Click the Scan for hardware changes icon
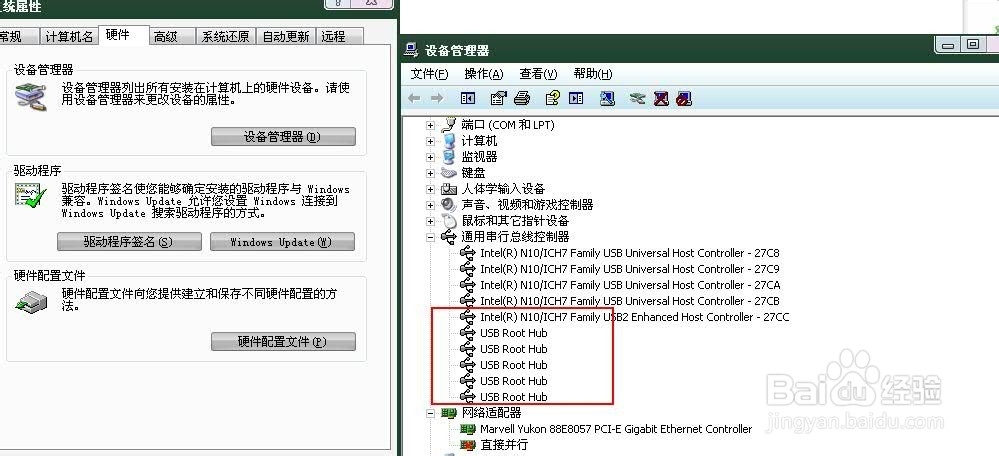999x456 pixels. click(x=607, y=98)
